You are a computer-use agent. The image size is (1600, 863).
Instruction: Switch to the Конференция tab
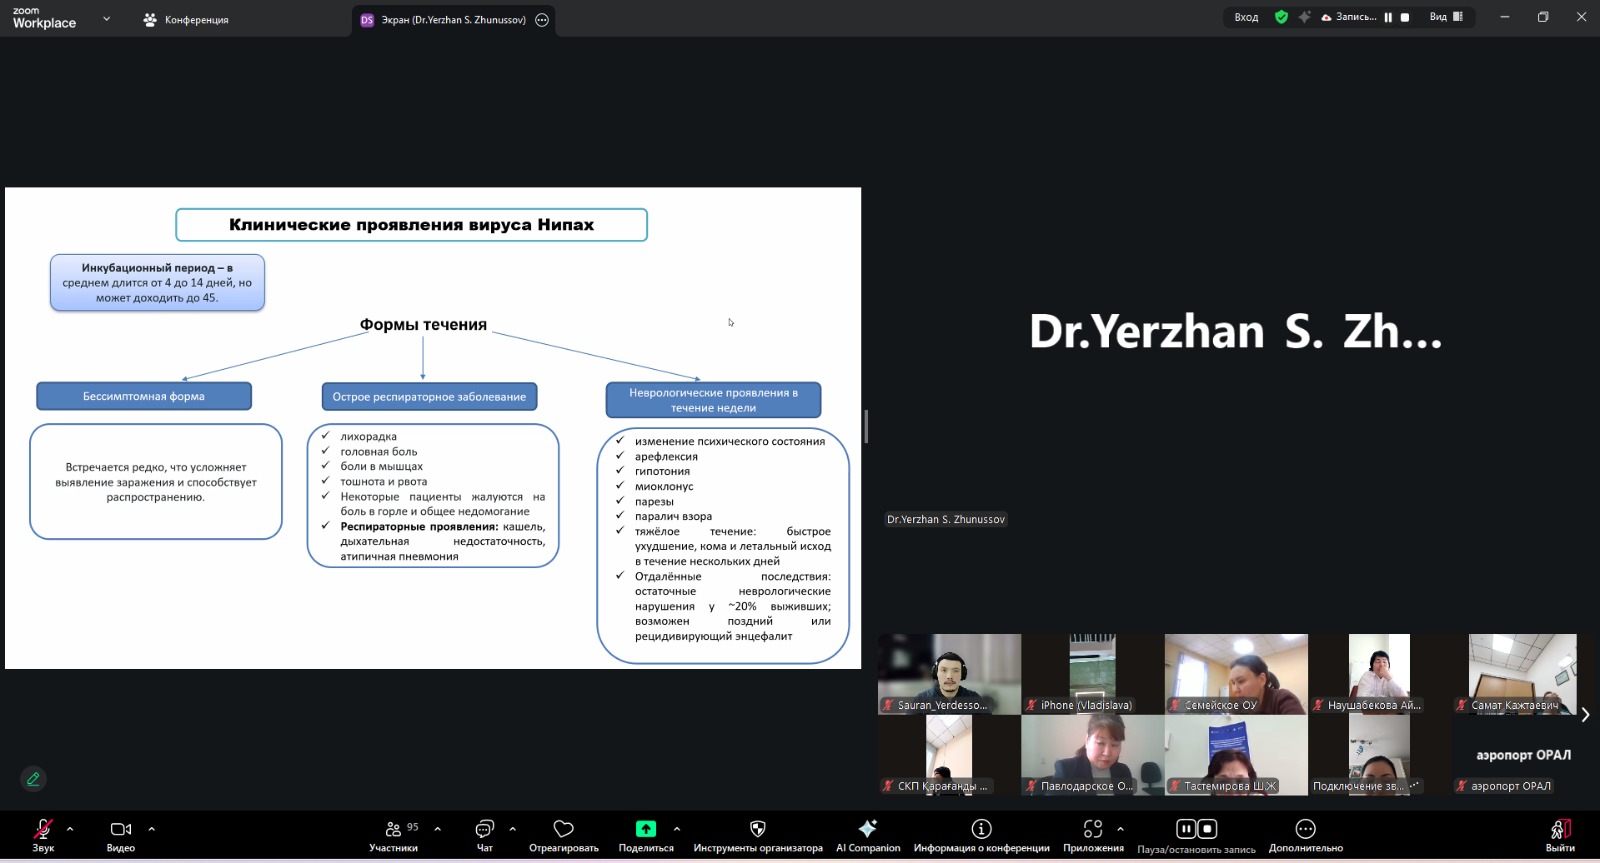click(x=187, y=20)
